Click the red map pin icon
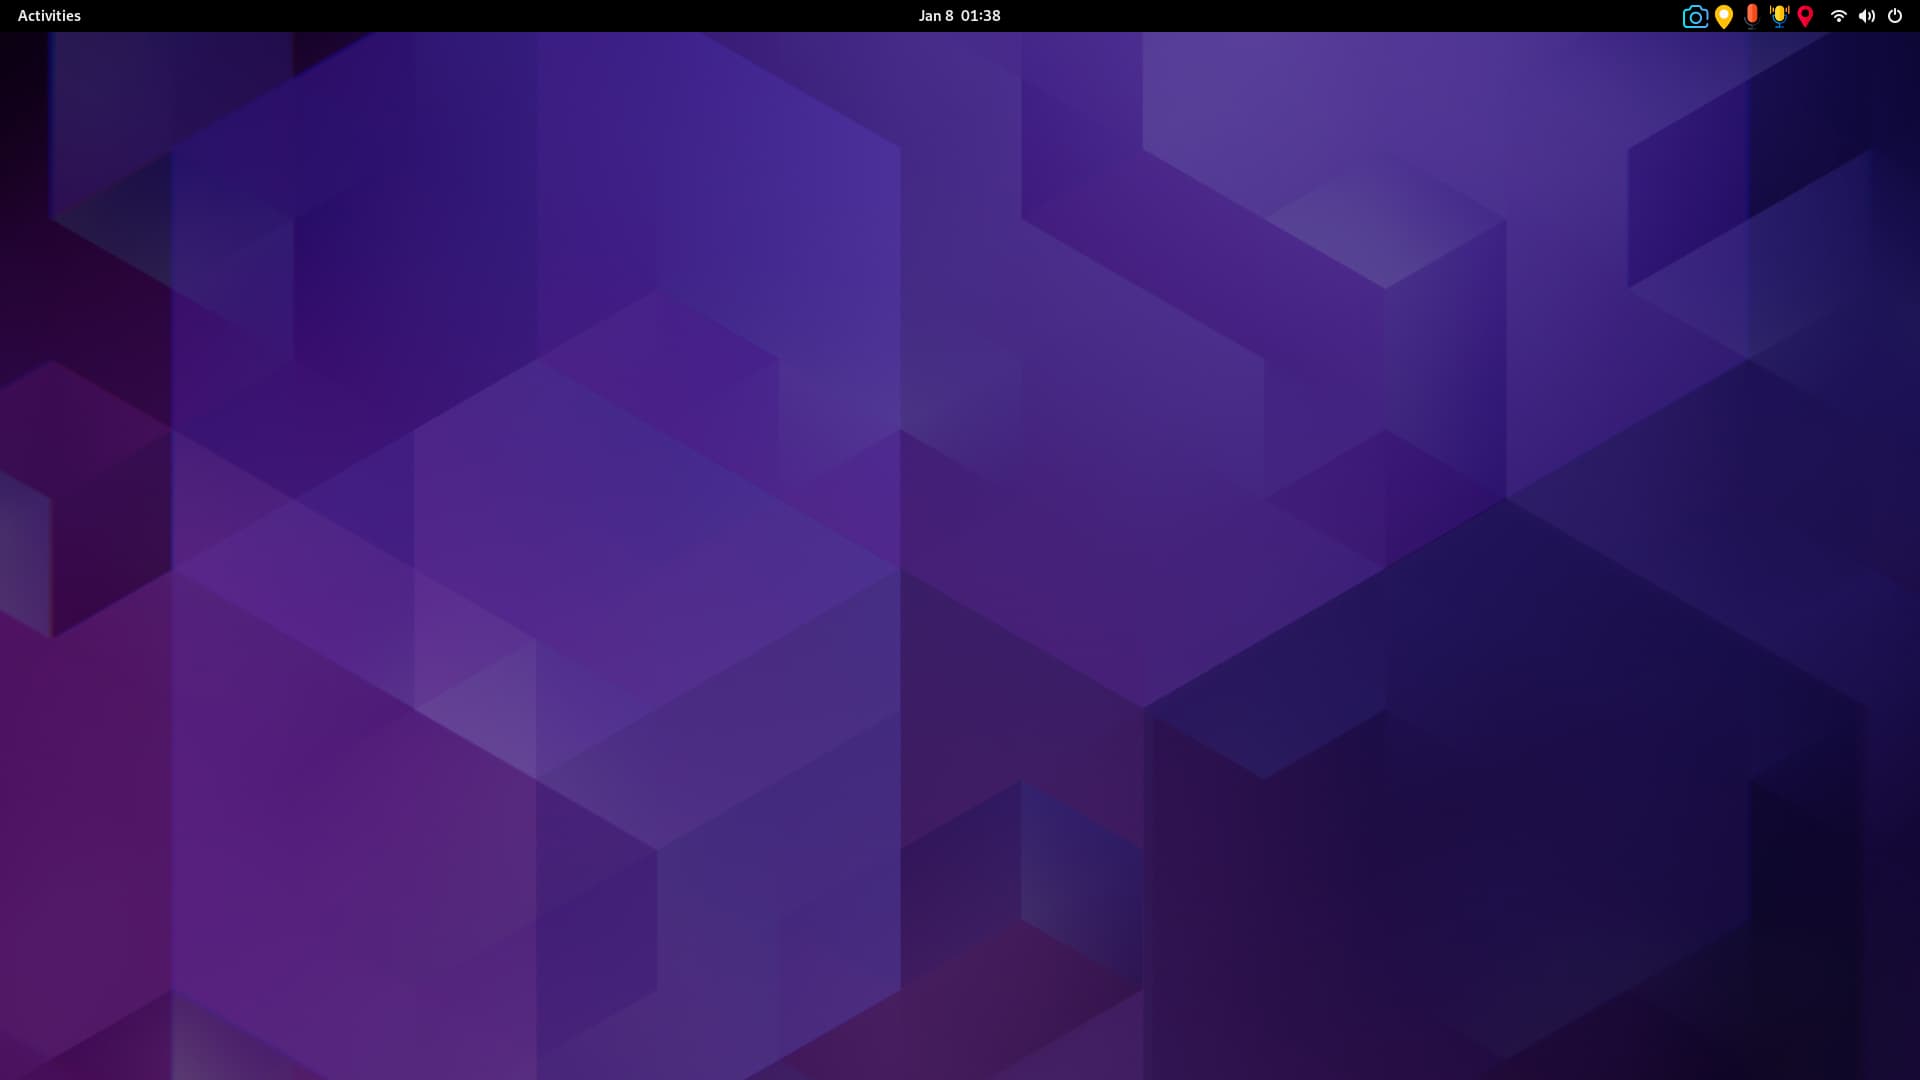 tap(1805, 16)
